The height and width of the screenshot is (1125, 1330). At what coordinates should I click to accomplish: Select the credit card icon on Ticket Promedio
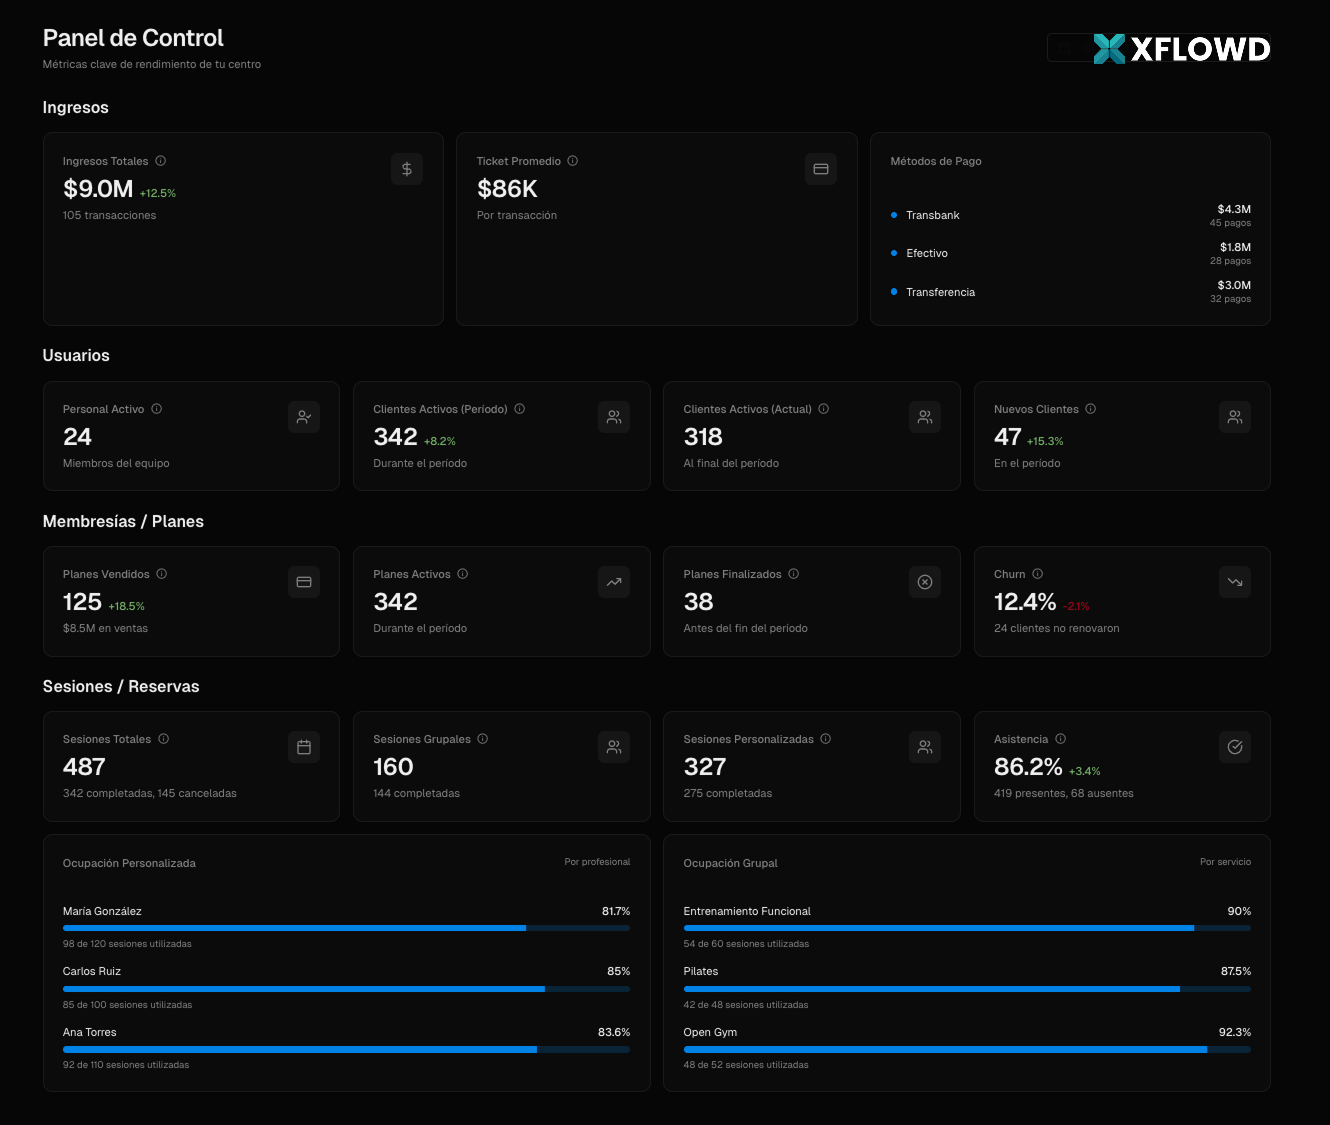coord(820,169)
